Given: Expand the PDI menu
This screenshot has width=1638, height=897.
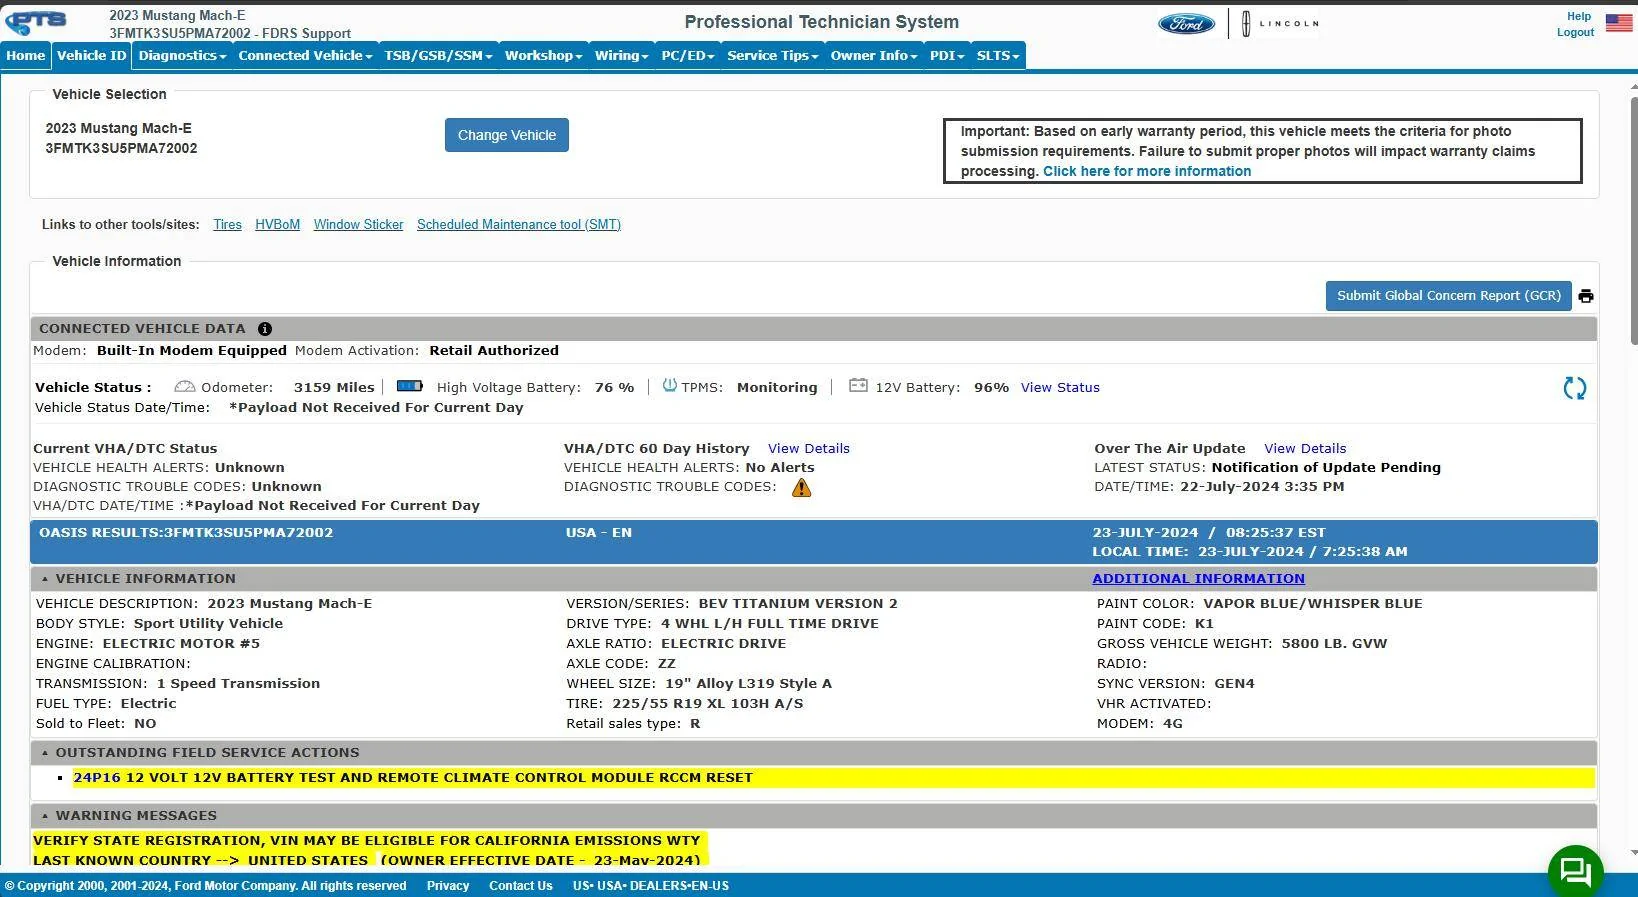Looking at the screenshot, I should (947, 56).
